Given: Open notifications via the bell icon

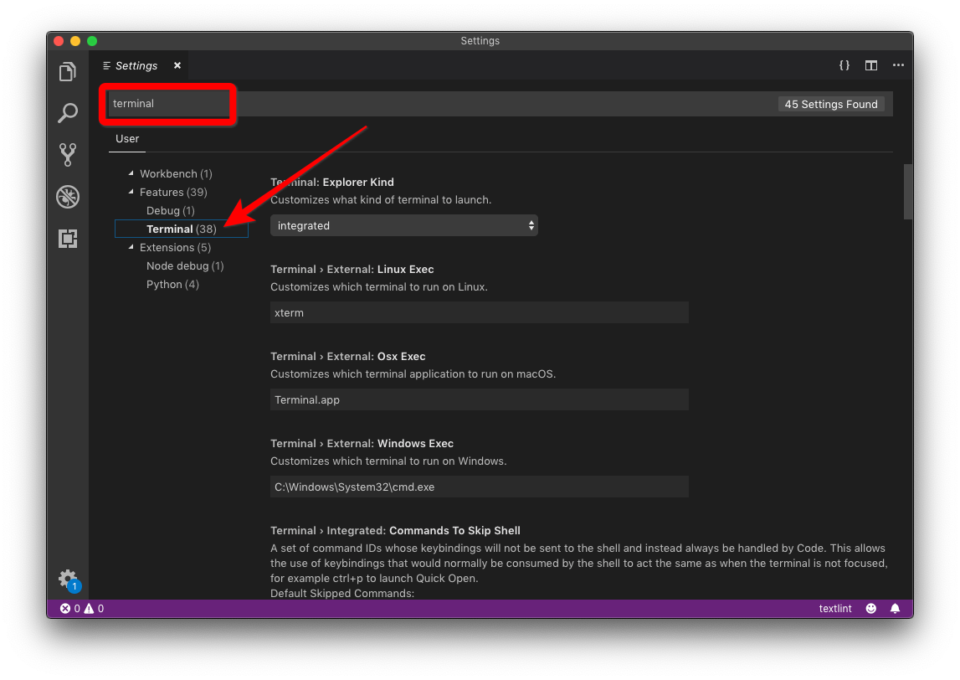Looking at the screenshot, I should 895,607.
